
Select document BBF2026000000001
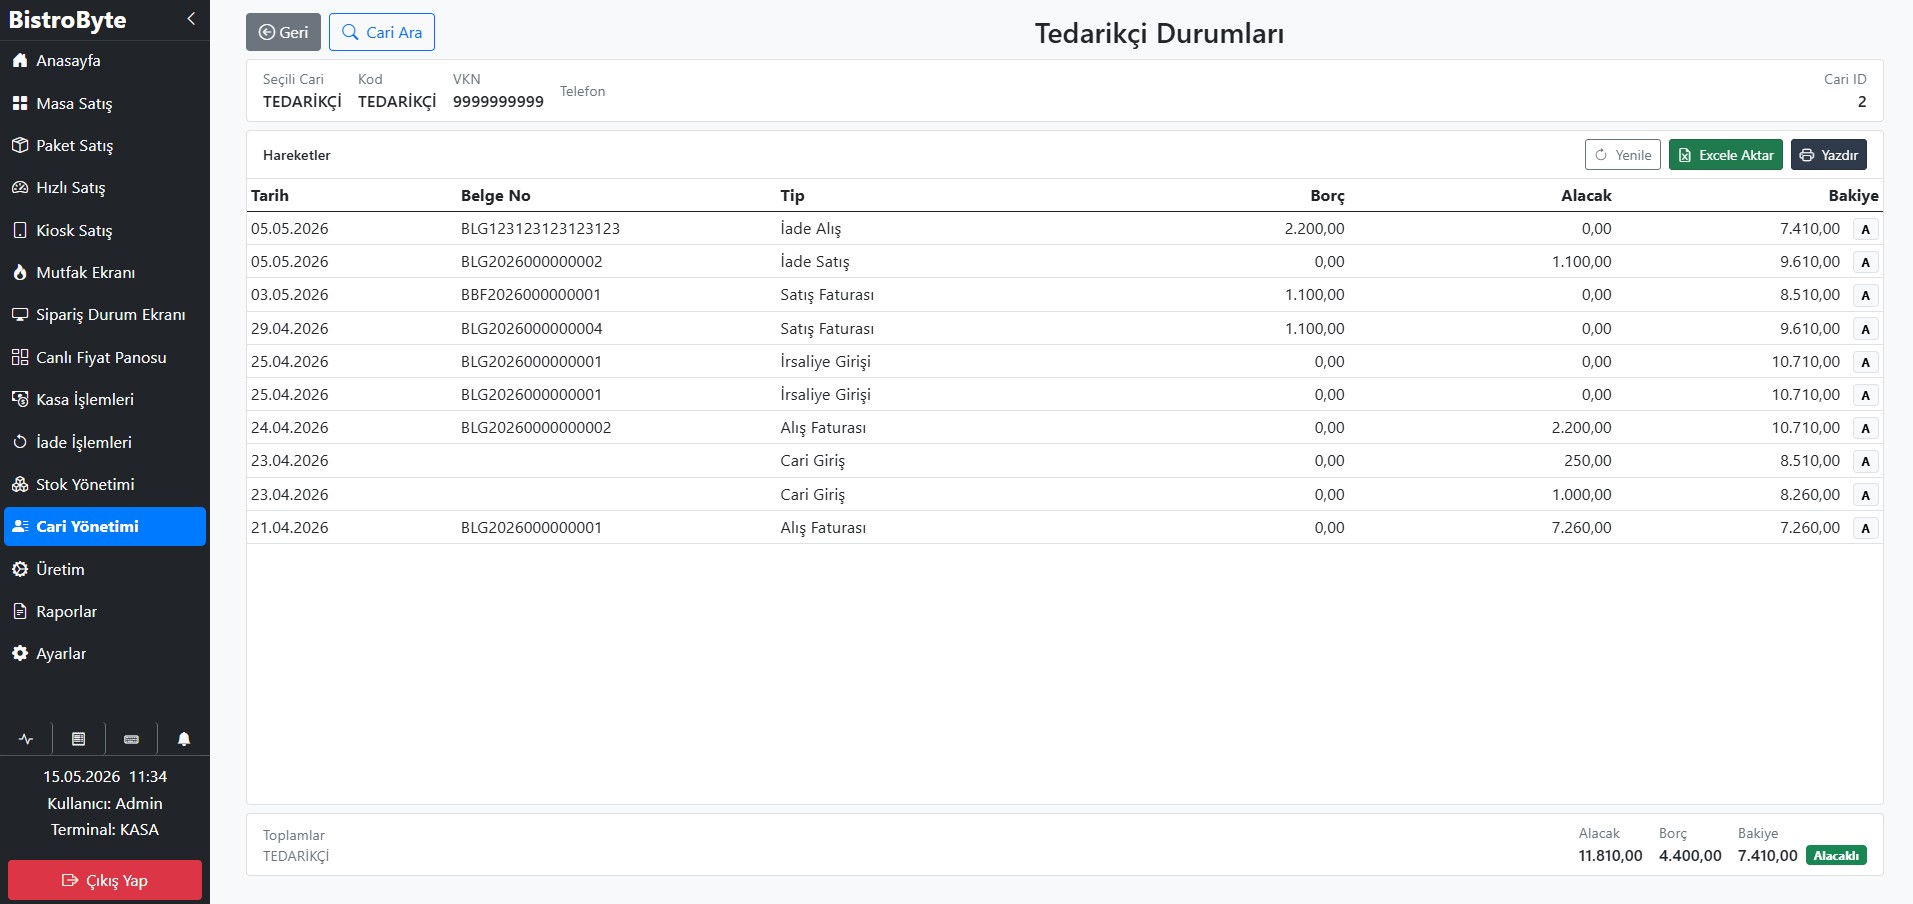tap(531, 294)
